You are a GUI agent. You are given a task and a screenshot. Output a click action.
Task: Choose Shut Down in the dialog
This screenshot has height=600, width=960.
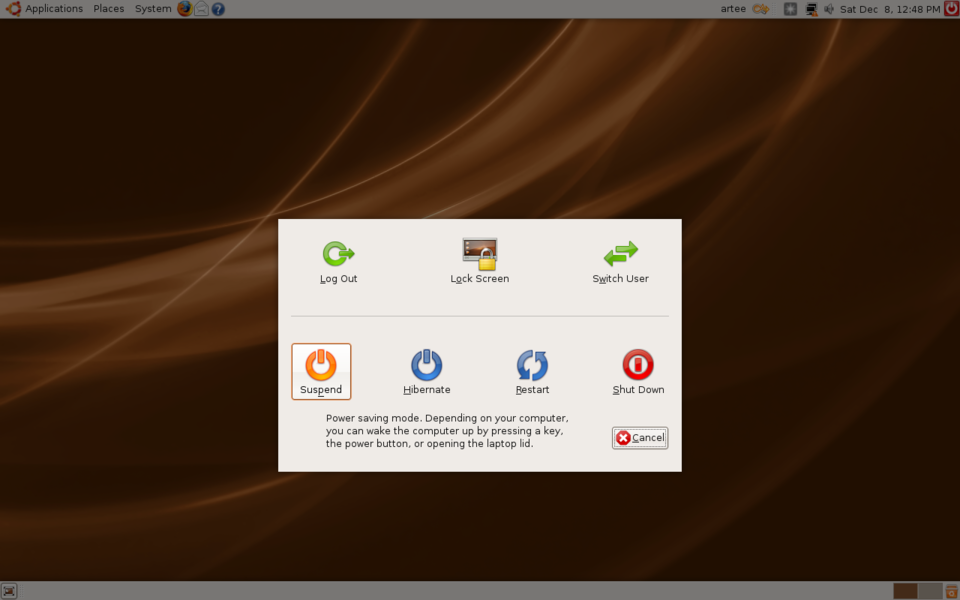point(638,372)
